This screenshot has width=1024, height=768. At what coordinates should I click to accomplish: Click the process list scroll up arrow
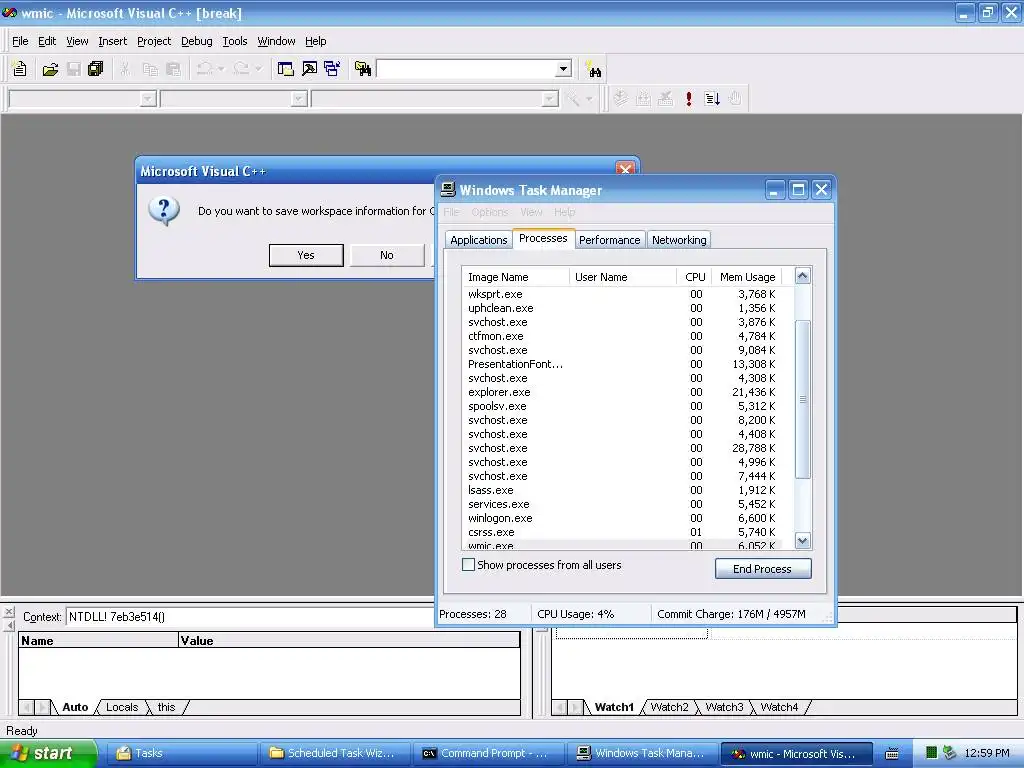(803, 276)
